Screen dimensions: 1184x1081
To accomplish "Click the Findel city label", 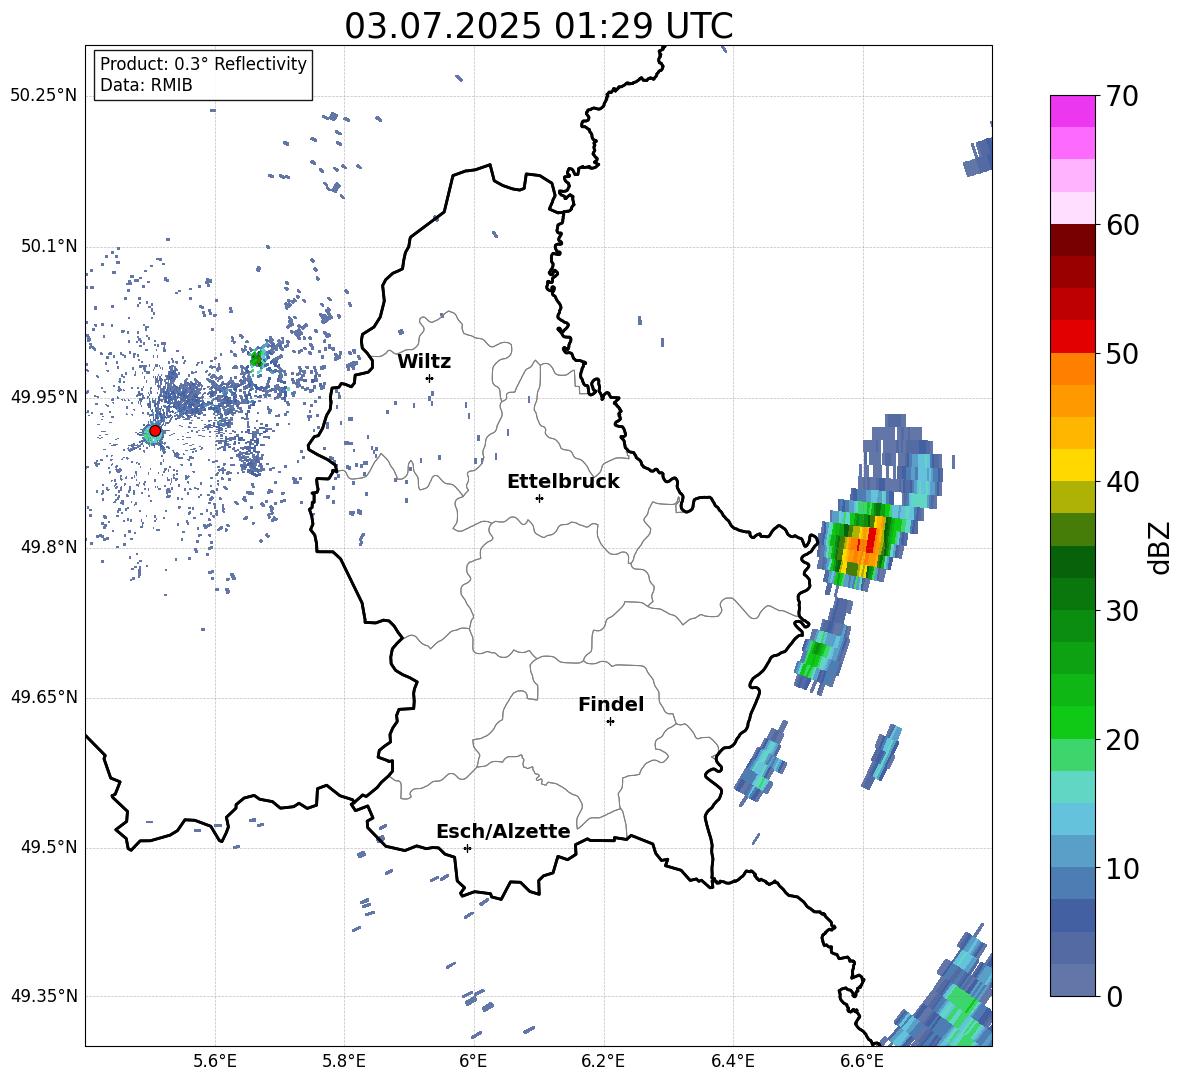I will pyautogui.click(x=611, y=704).
